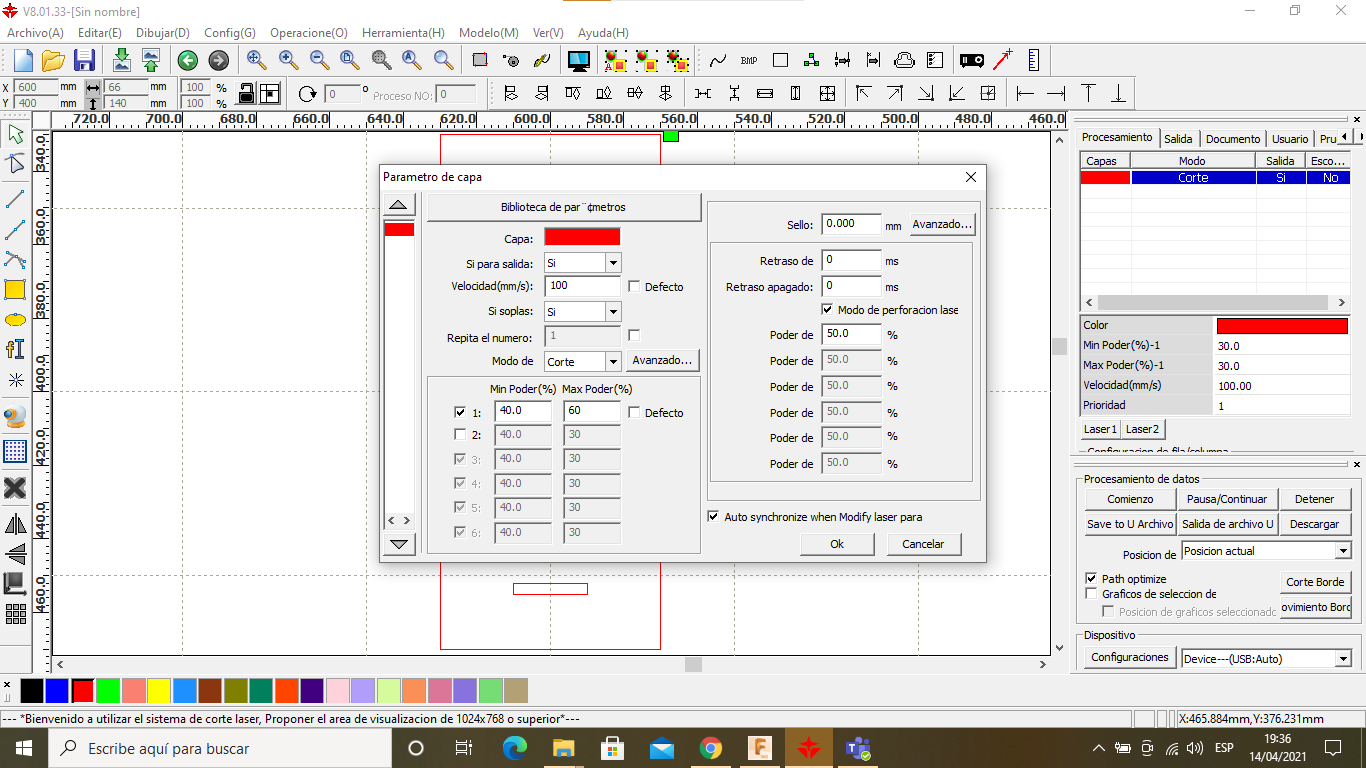Click the Configuraciones button
Screen dimensions: 1366x768
(1130, 657)
